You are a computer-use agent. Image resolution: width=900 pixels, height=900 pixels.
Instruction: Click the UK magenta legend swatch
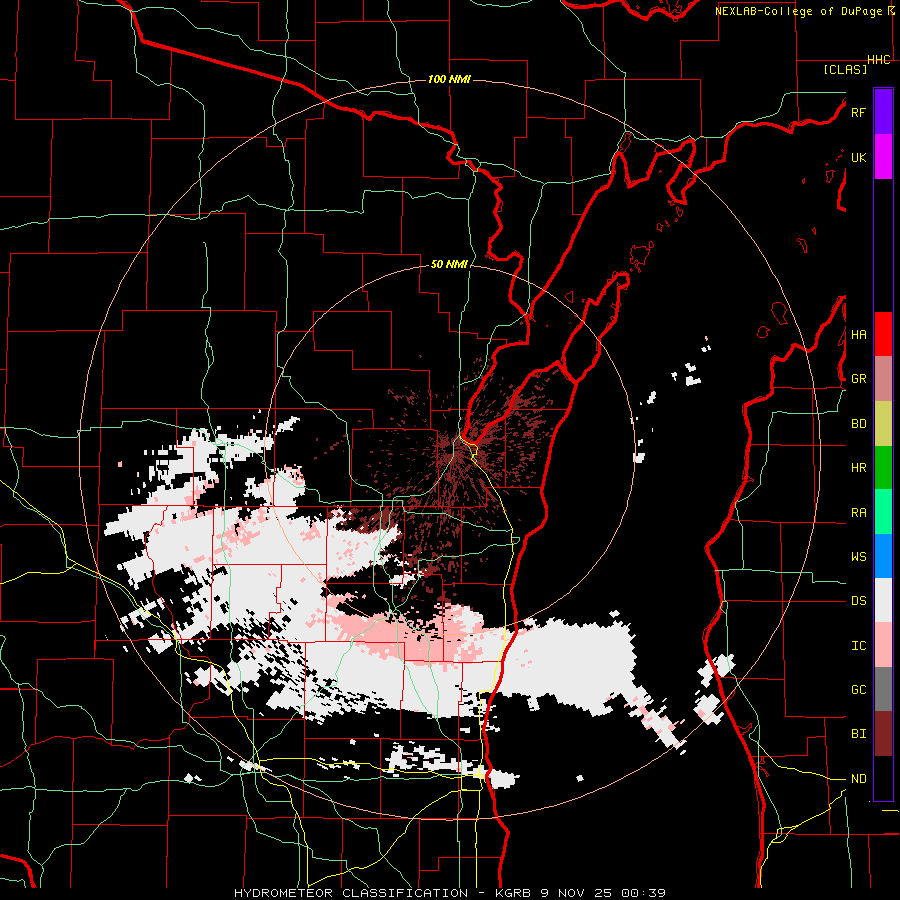tap(883, 157)
